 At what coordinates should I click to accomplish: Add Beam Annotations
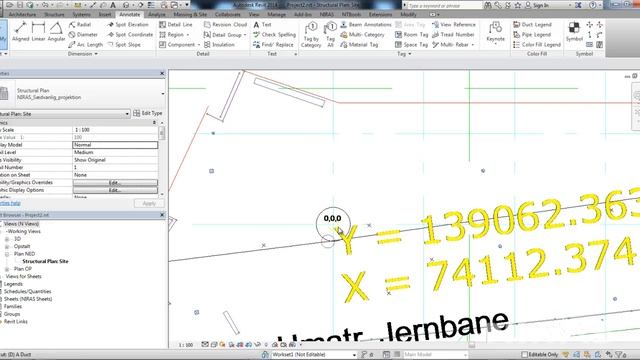tap(365, 24)
